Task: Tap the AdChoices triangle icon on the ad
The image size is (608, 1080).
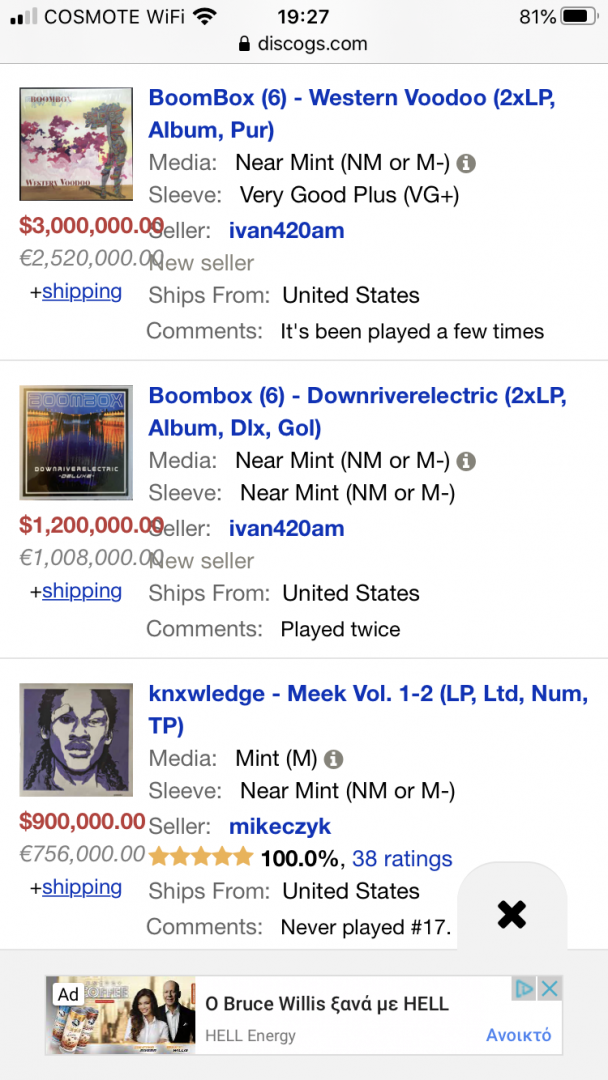Action: pos(524,989)
